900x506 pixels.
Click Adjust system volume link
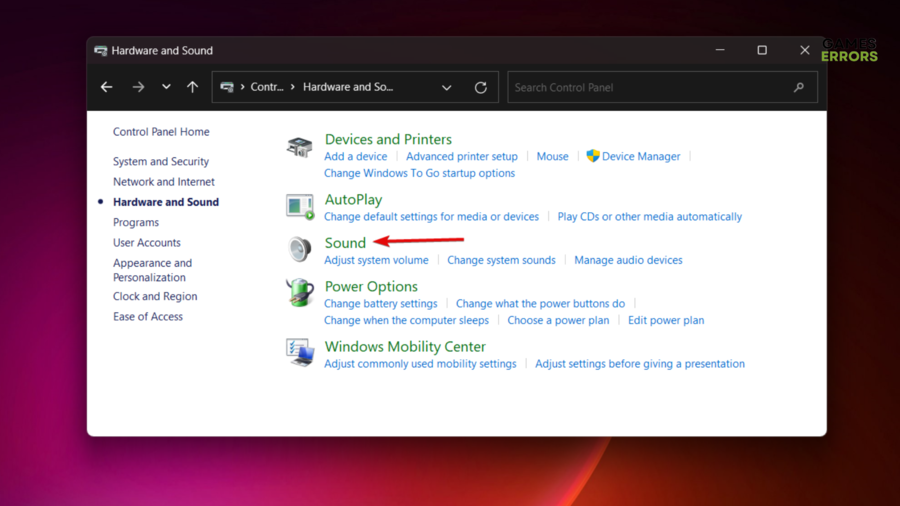pyautogui.click(x=376, y=260)
